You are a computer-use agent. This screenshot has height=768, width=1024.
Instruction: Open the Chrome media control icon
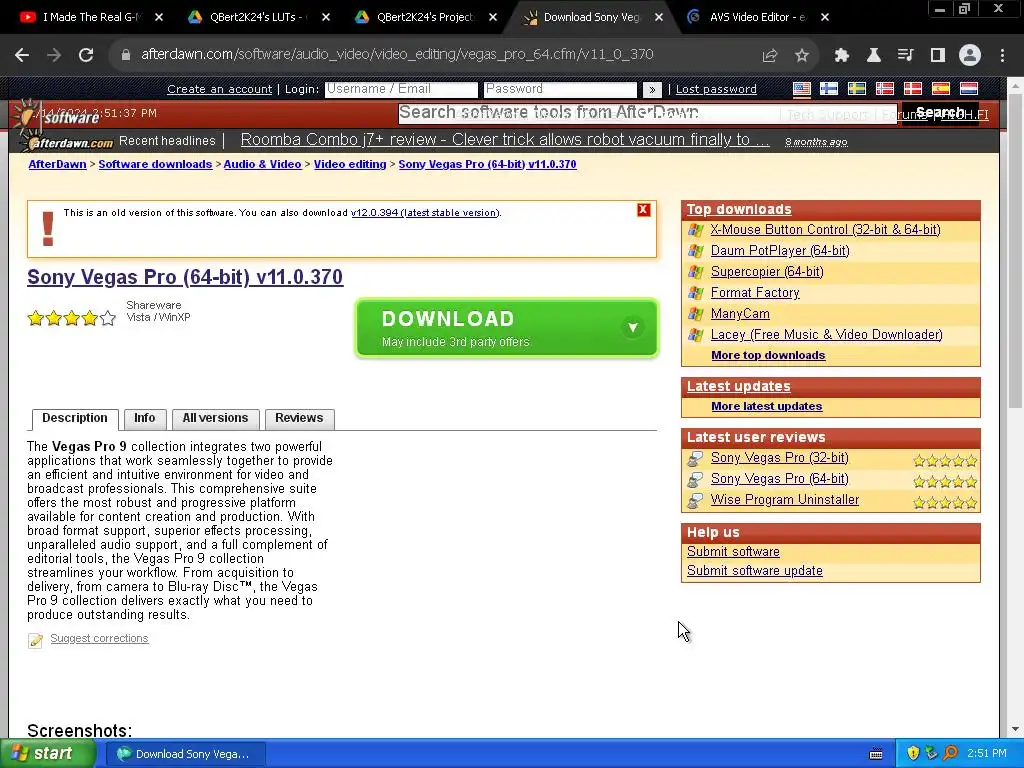[905, 56]
